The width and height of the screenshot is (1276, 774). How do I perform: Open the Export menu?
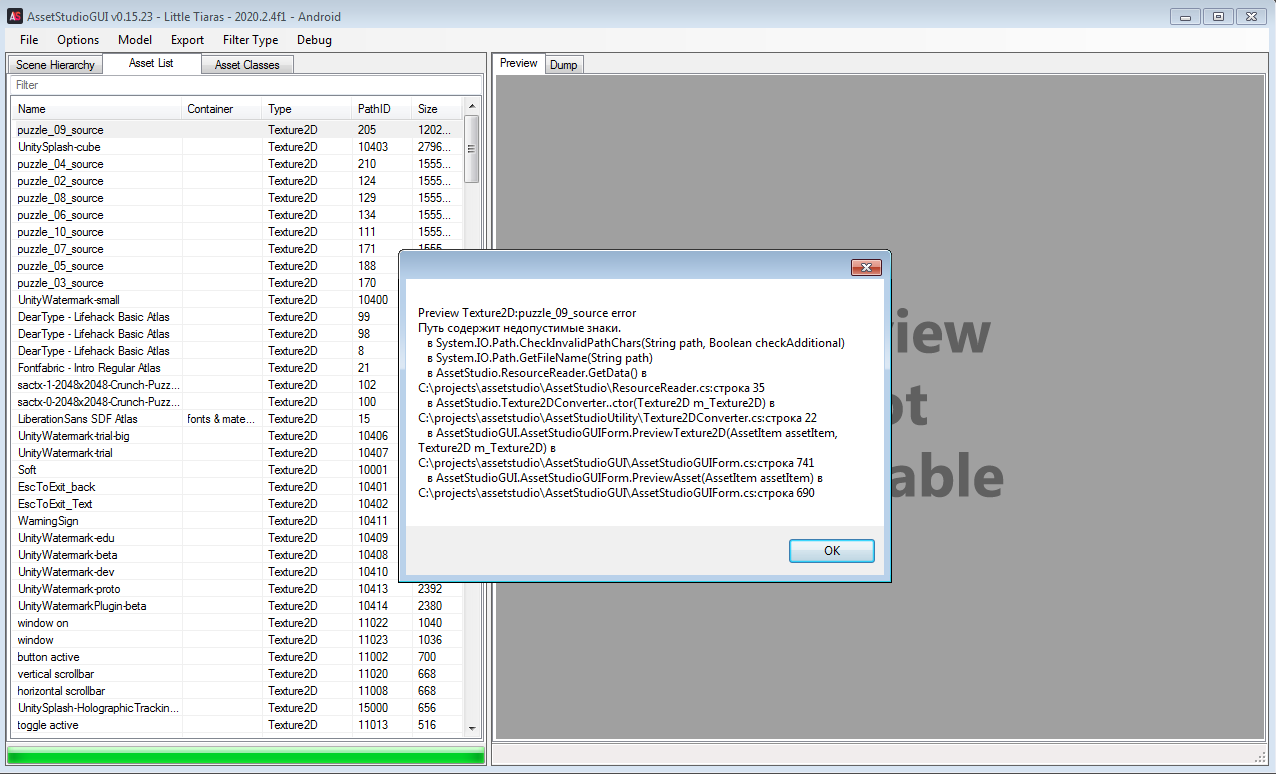[186, 40]
